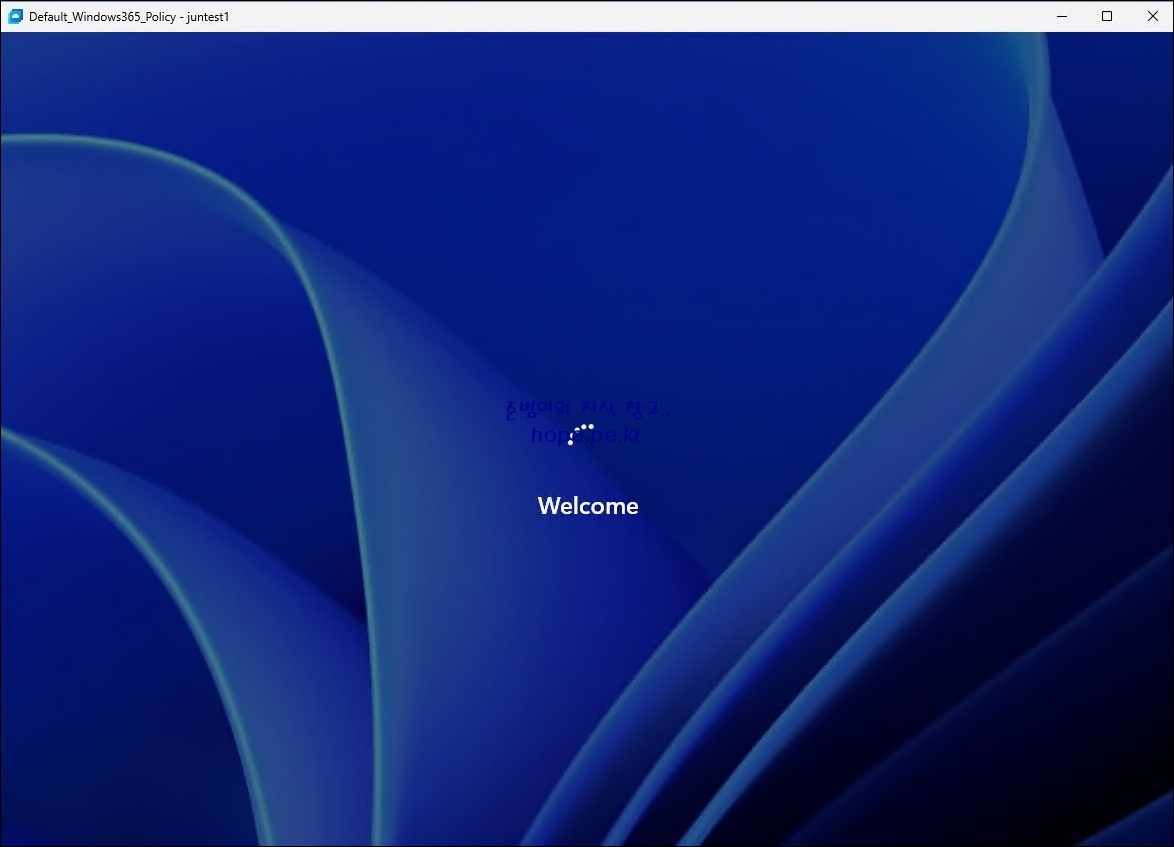Screen dimensions: 1174x847
Task: Click the loading spinner above Welcome
Action: tap(581, 434)
